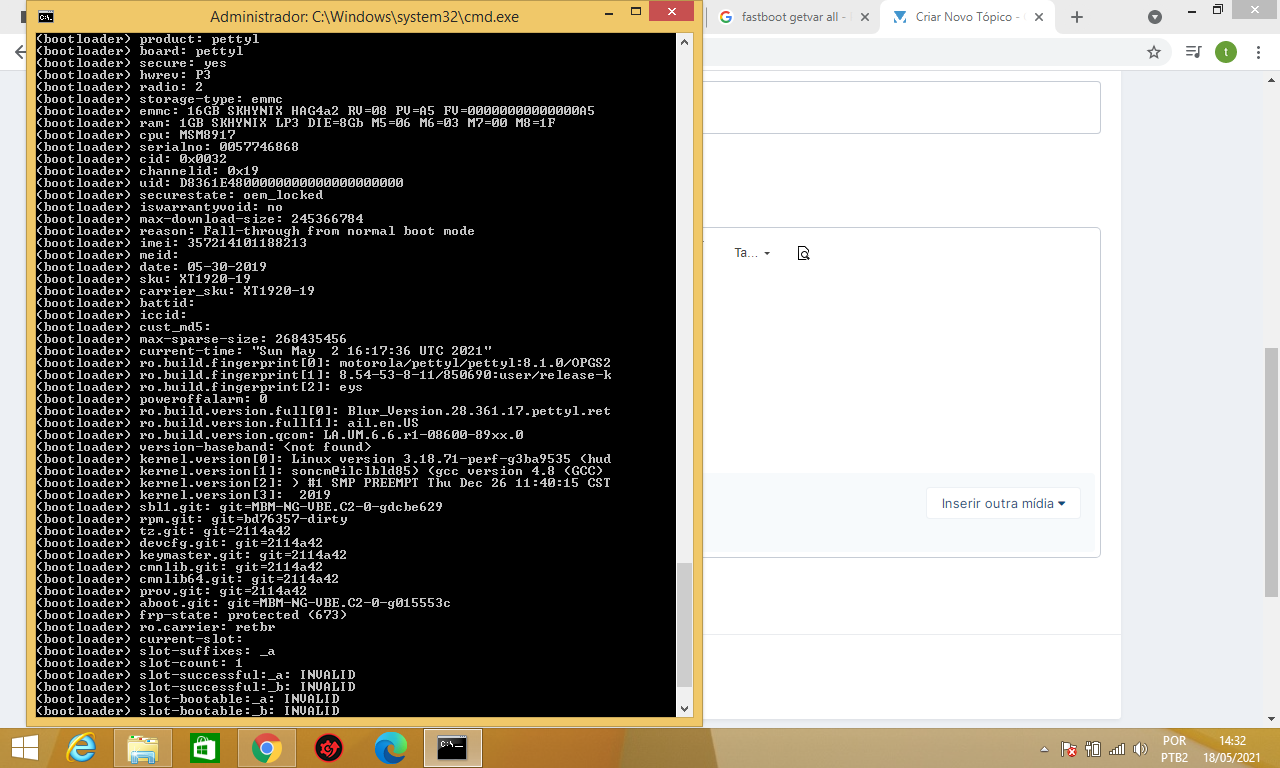
Task: Click the 'frp-state: protected (673)' line
Action: [x=191, y=615]
